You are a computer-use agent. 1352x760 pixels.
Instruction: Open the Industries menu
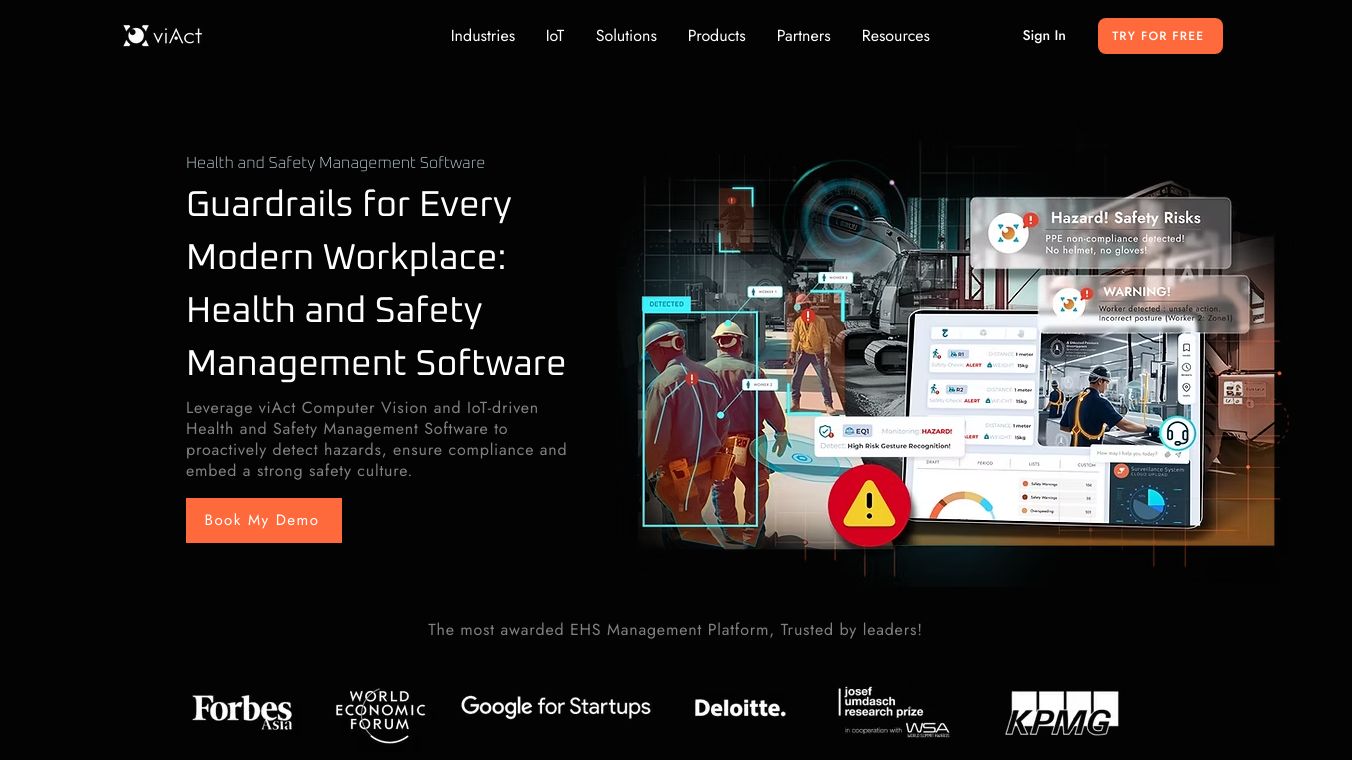[483, 36]
